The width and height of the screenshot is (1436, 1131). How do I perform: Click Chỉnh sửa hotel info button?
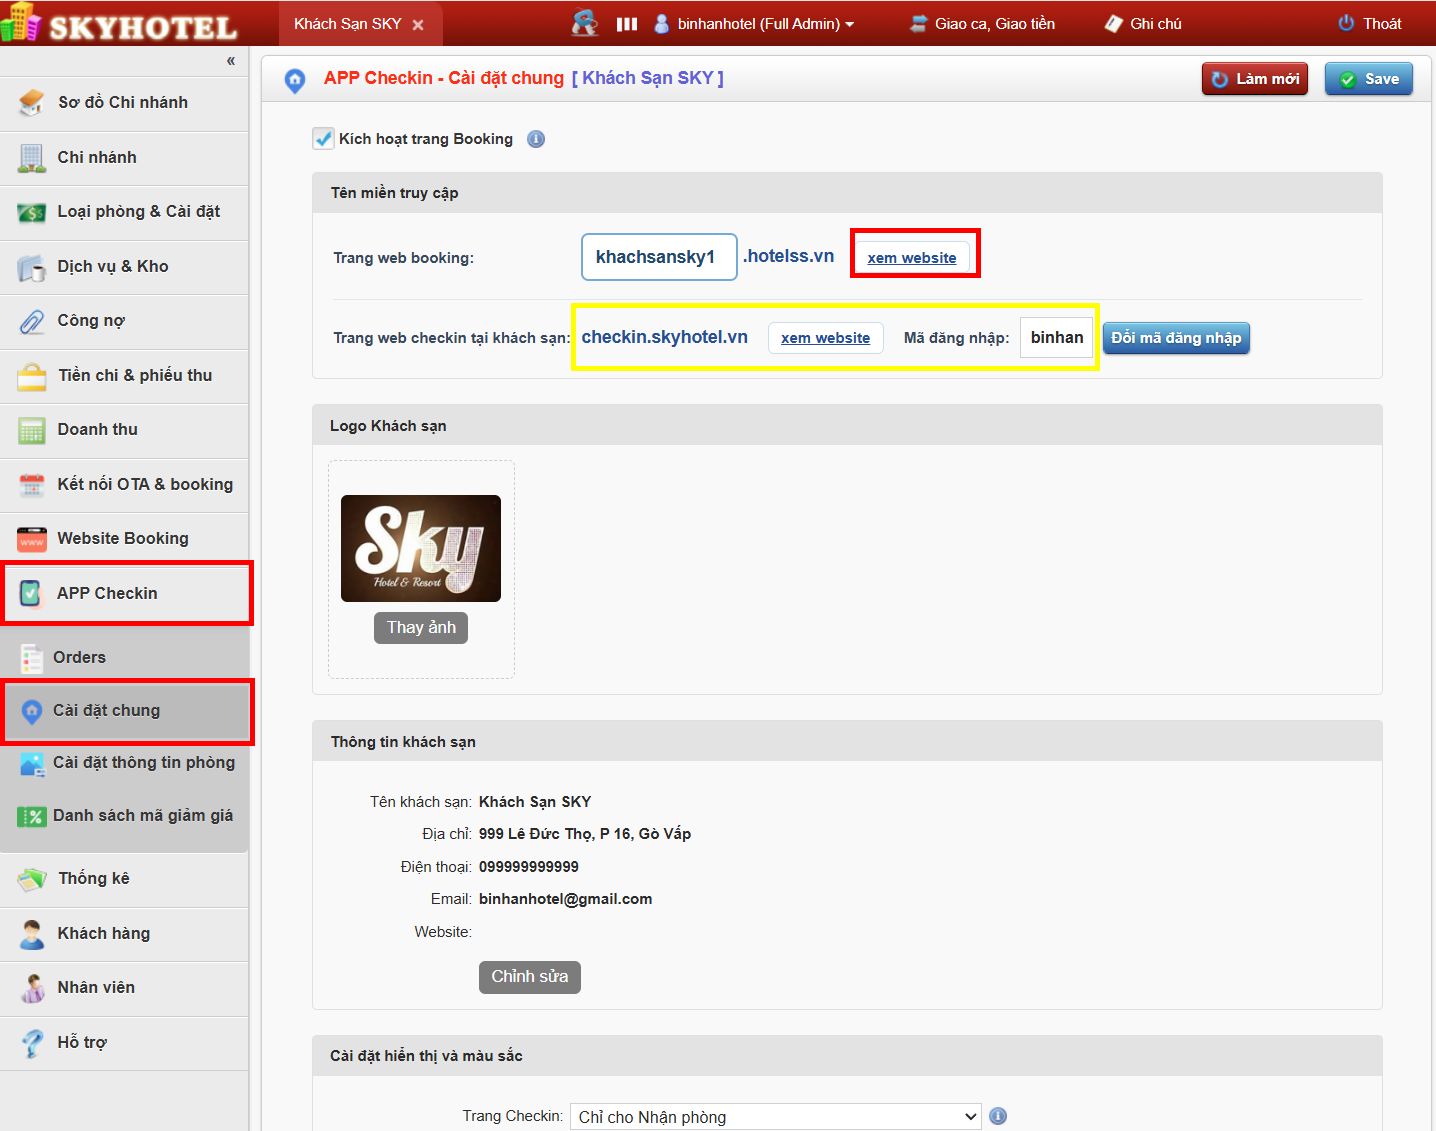click(530, 977)
